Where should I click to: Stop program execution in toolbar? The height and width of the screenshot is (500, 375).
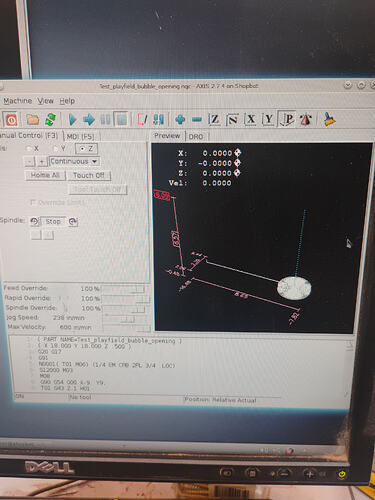121,119
